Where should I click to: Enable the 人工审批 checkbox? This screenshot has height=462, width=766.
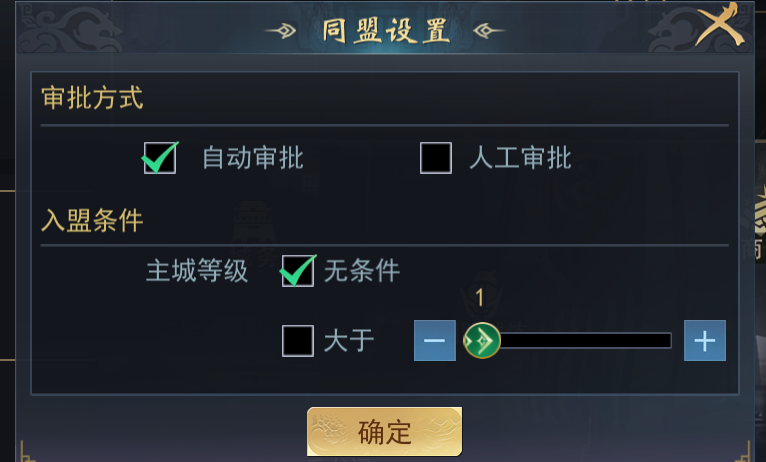click(436, 158)
